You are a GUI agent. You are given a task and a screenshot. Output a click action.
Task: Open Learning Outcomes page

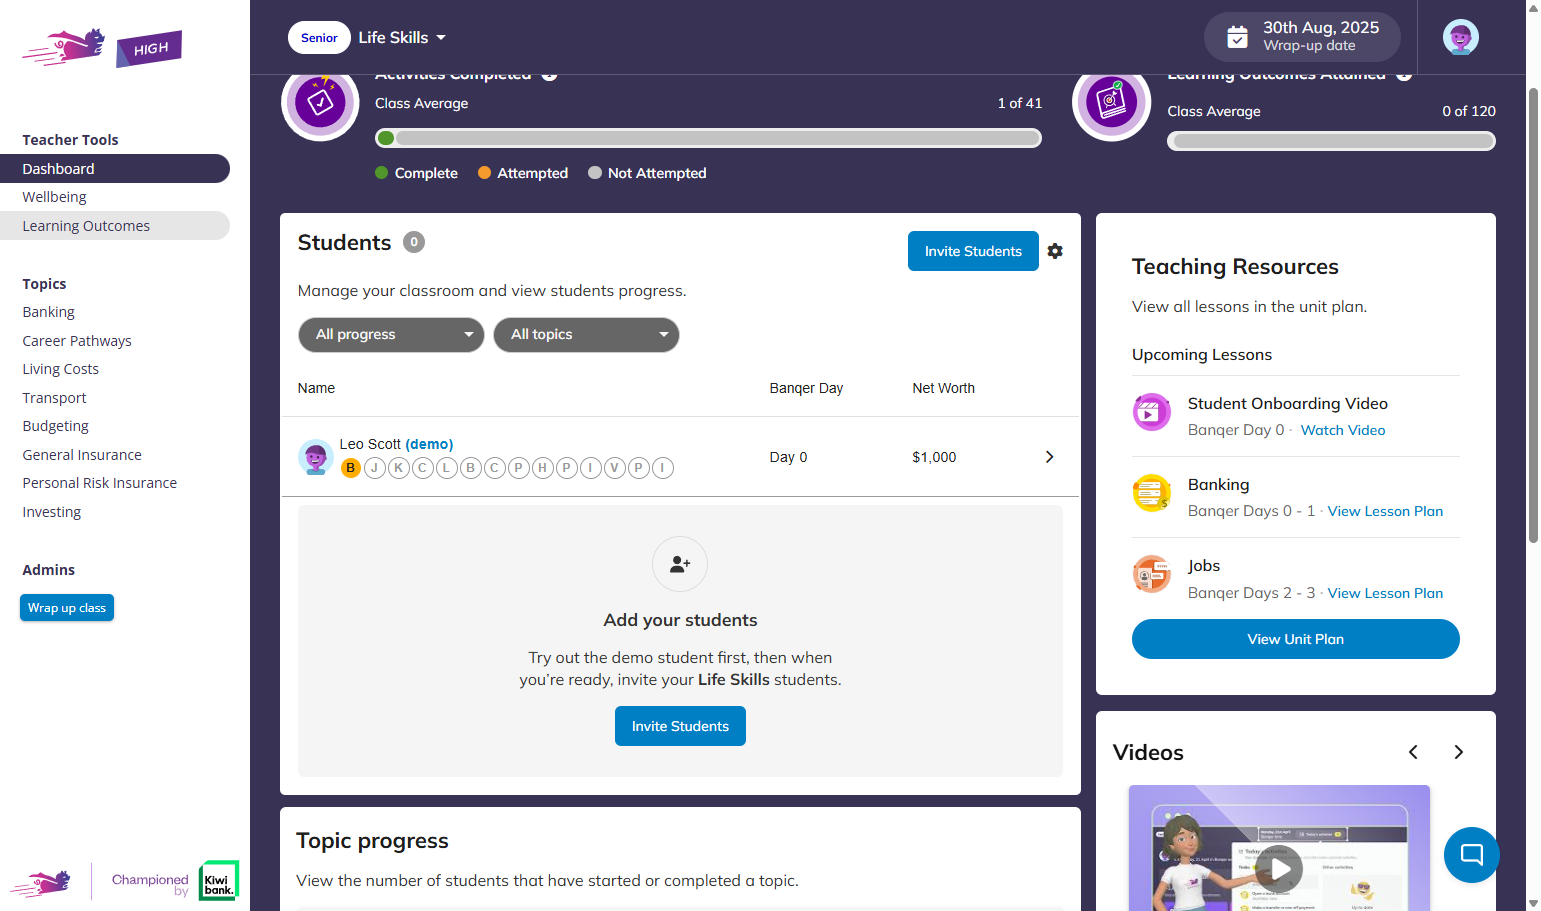coord(115,226)
